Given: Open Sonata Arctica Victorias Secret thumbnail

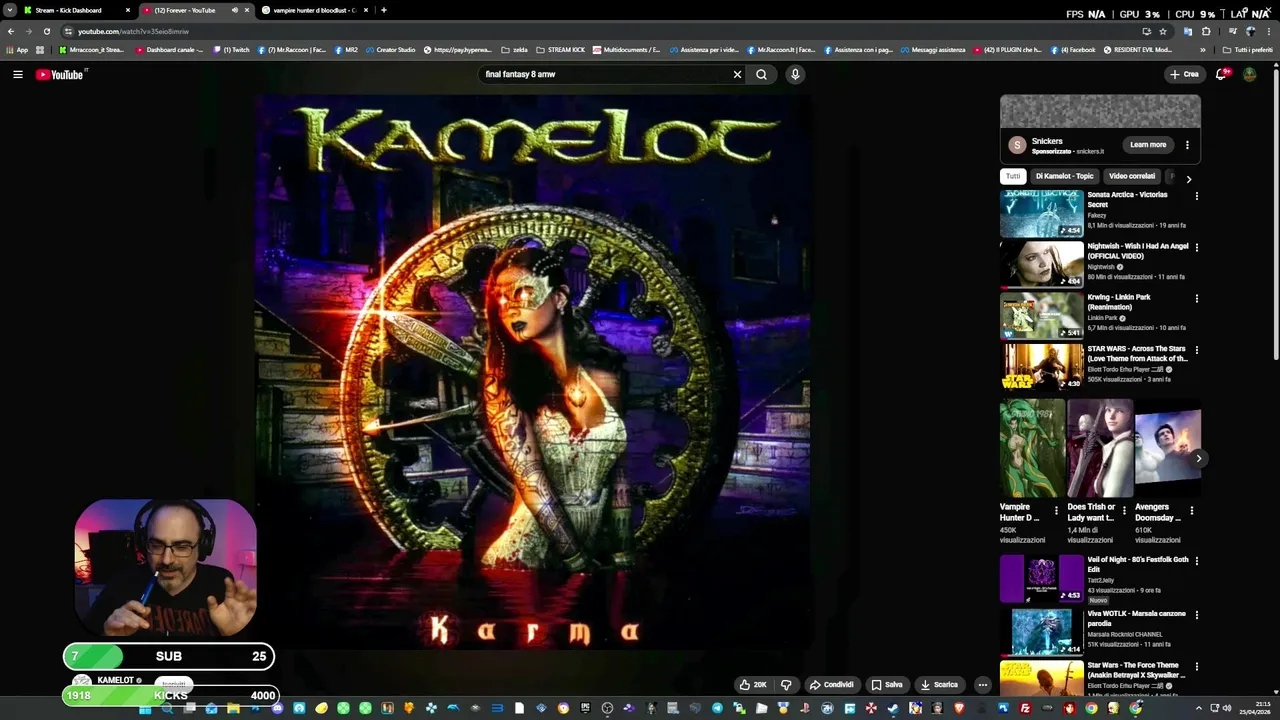Looking at the screenshot, I should (1042, 213).
